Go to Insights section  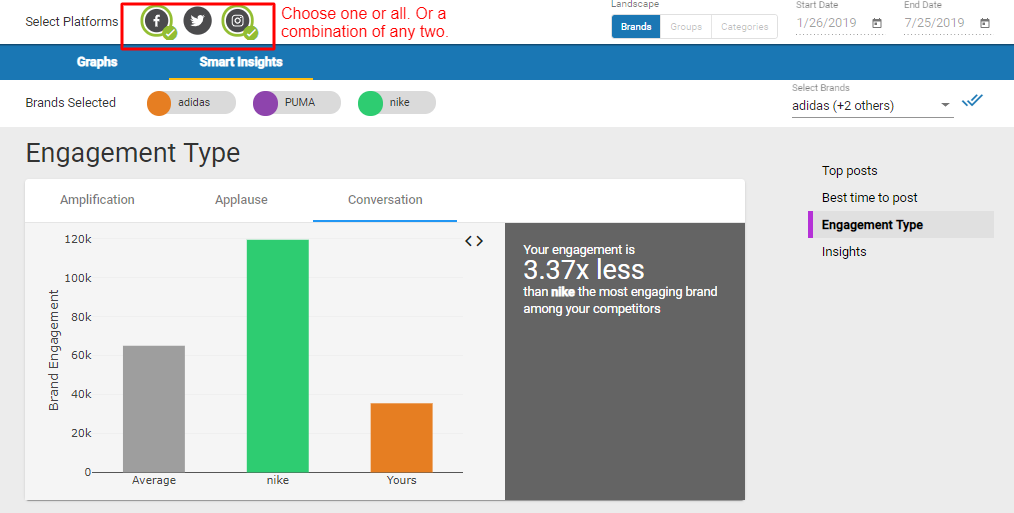click(844, 252)
